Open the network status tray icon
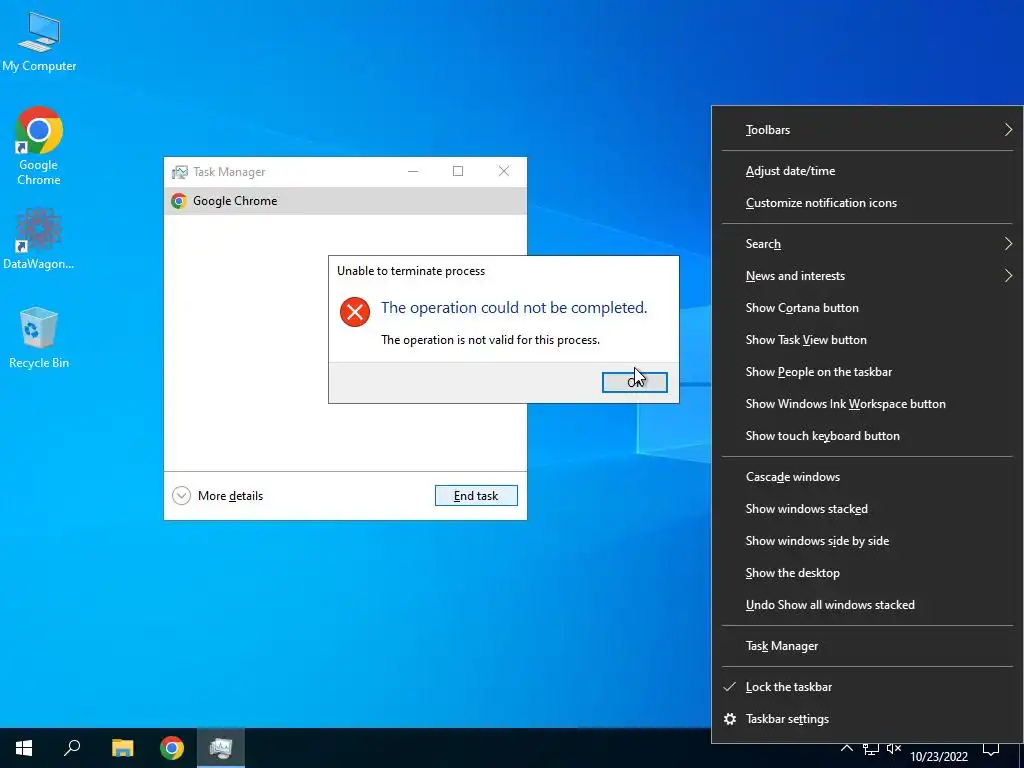This screenshot has width=1024, height=768. tap(871, 748)
